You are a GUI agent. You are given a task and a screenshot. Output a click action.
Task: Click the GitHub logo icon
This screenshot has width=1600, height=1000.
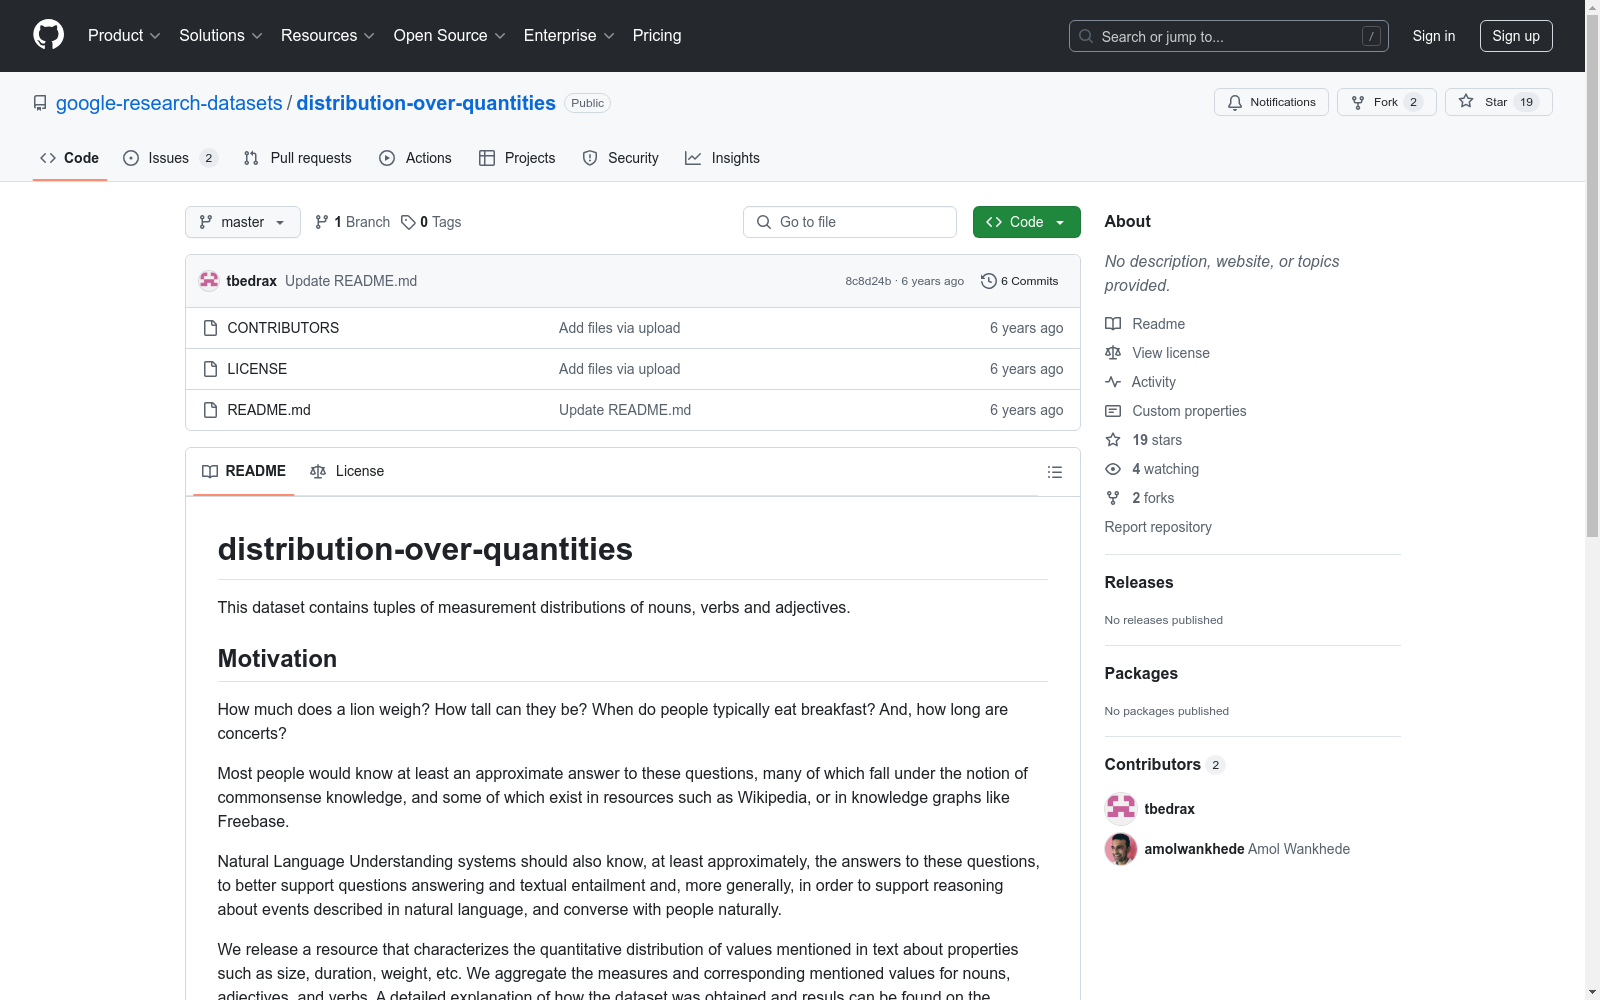coord(48,35)
